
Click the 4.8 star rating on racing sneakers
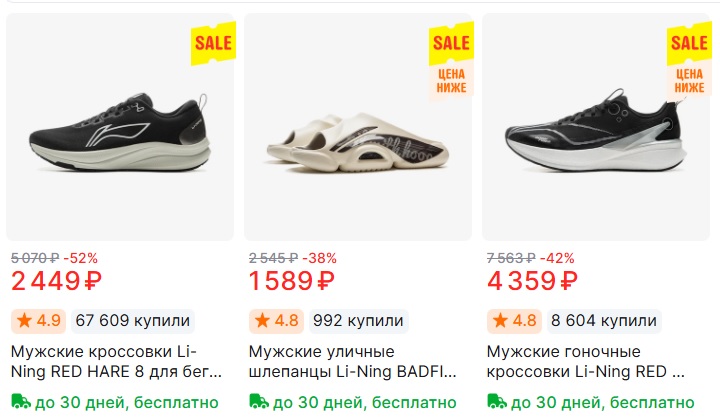pos(513,321)
